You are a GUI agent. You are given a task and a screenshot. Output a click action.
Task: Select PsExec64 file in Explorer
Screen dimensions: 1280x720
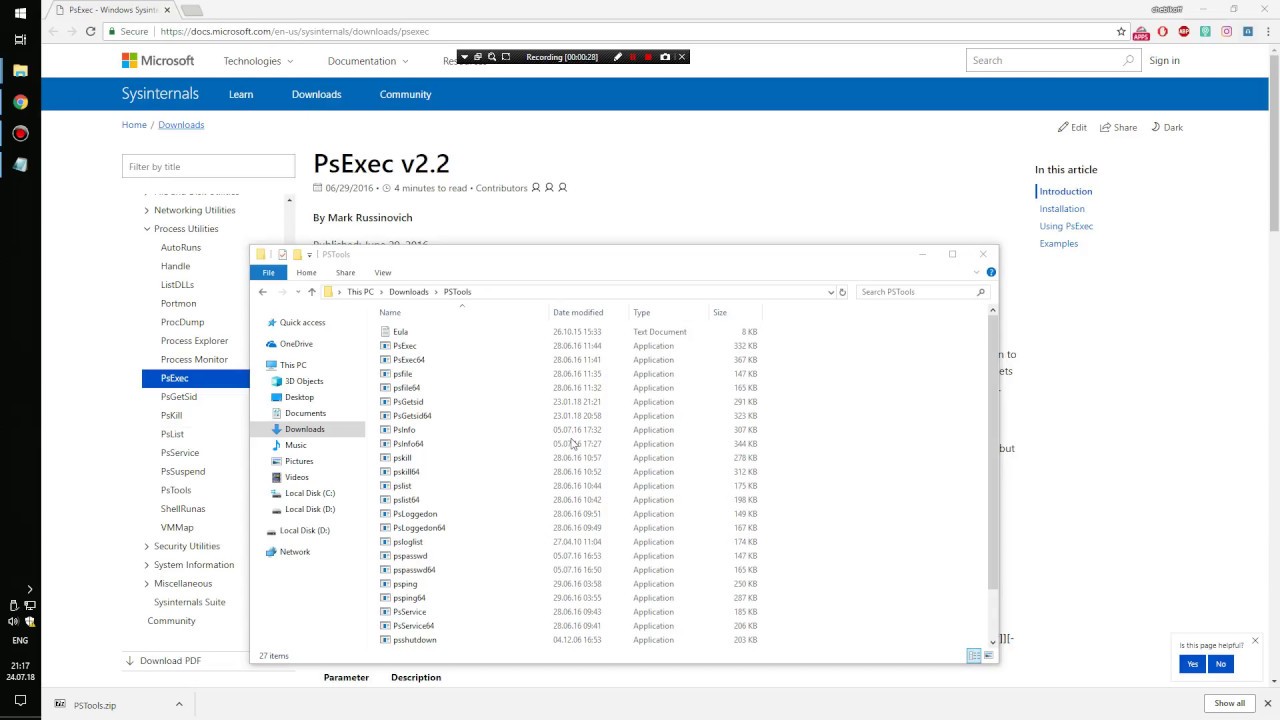[x=408, y=360]
